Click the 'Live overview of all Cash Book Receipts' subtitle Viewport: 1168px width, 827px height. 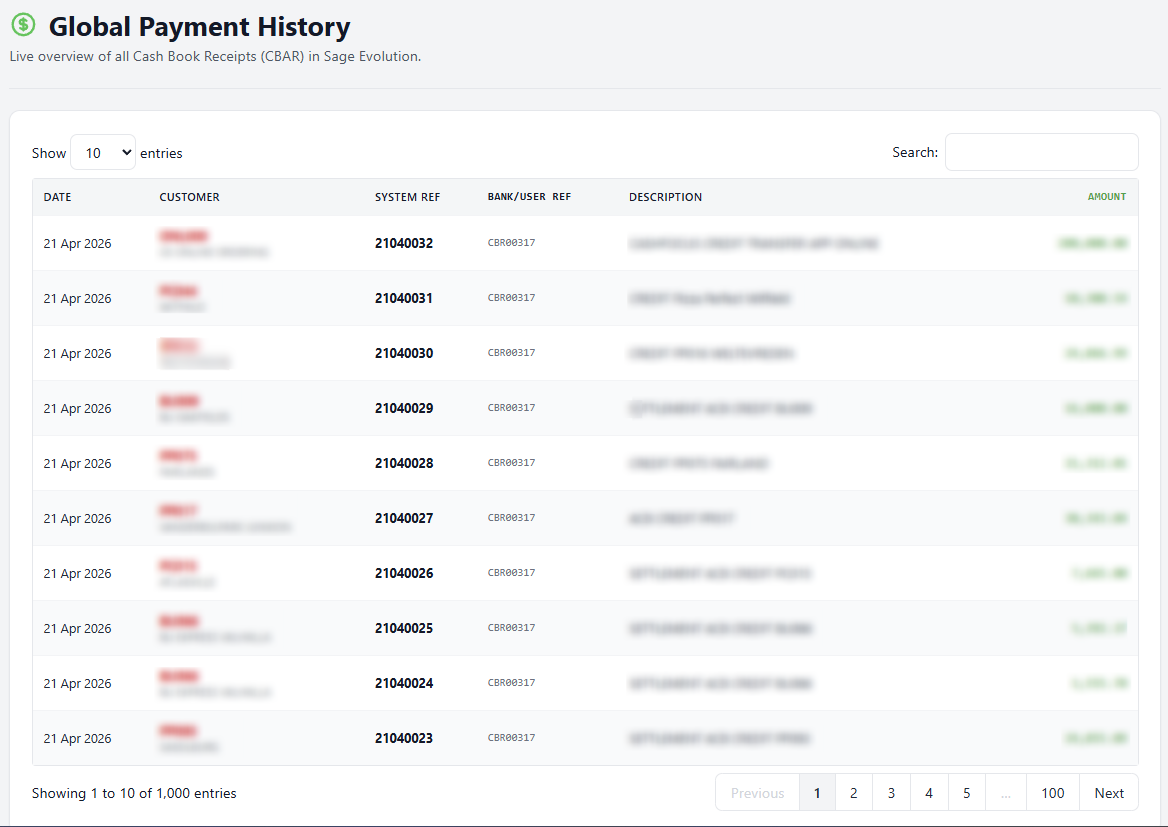[215, 57]
